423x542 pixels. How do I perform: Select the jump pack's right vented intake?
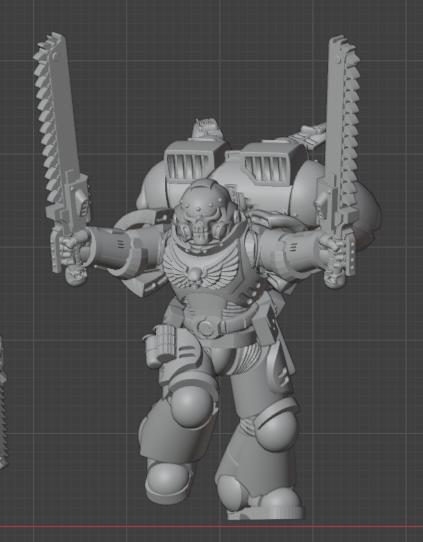point(266,169)
